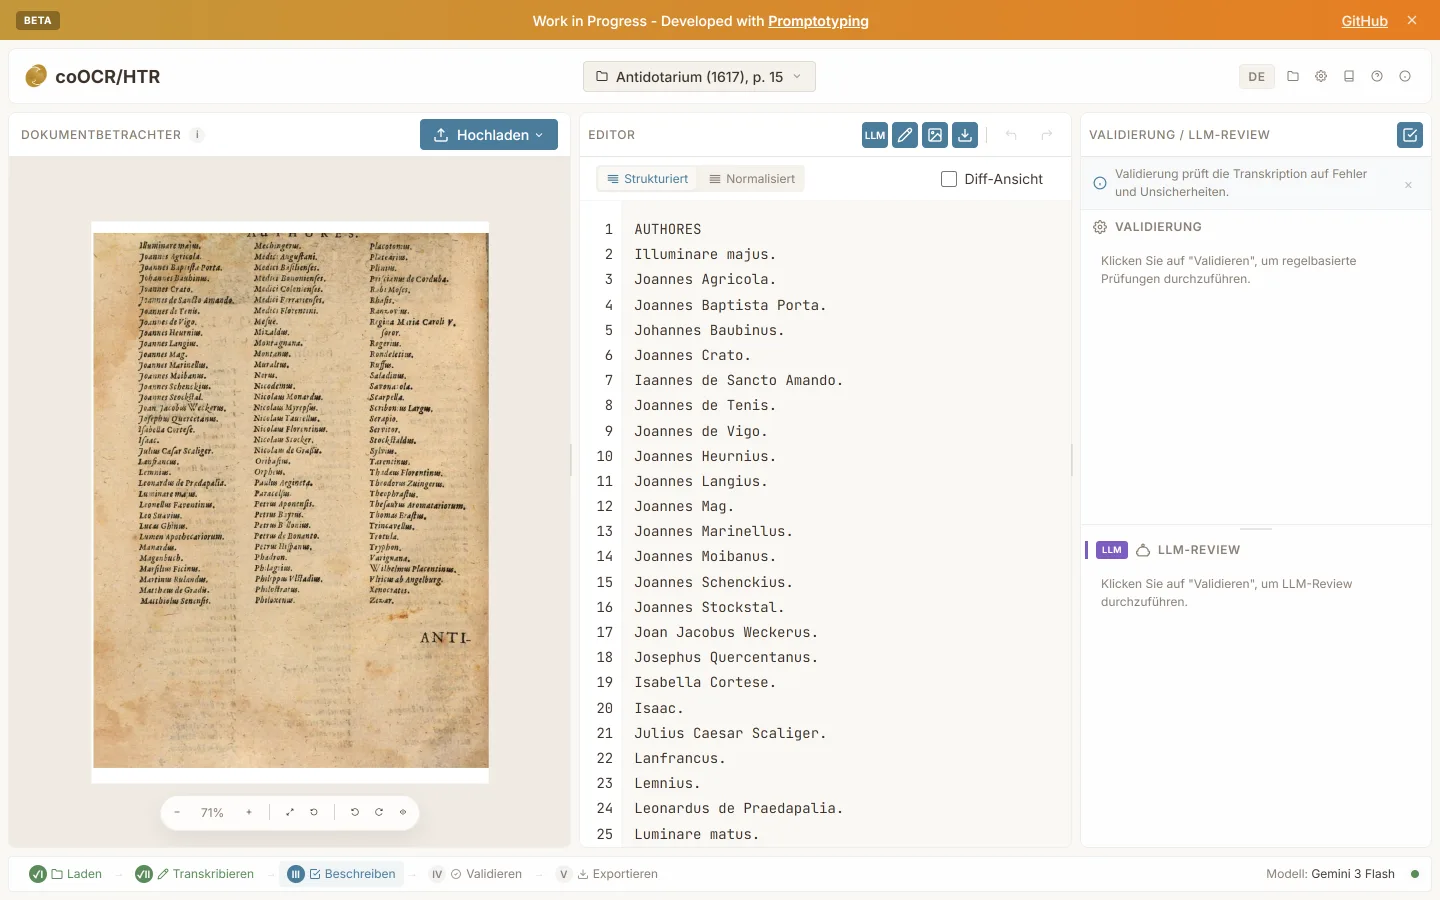
Task: Zoom out with the minus icon in viewer
Action: click(x=177, y=812)
